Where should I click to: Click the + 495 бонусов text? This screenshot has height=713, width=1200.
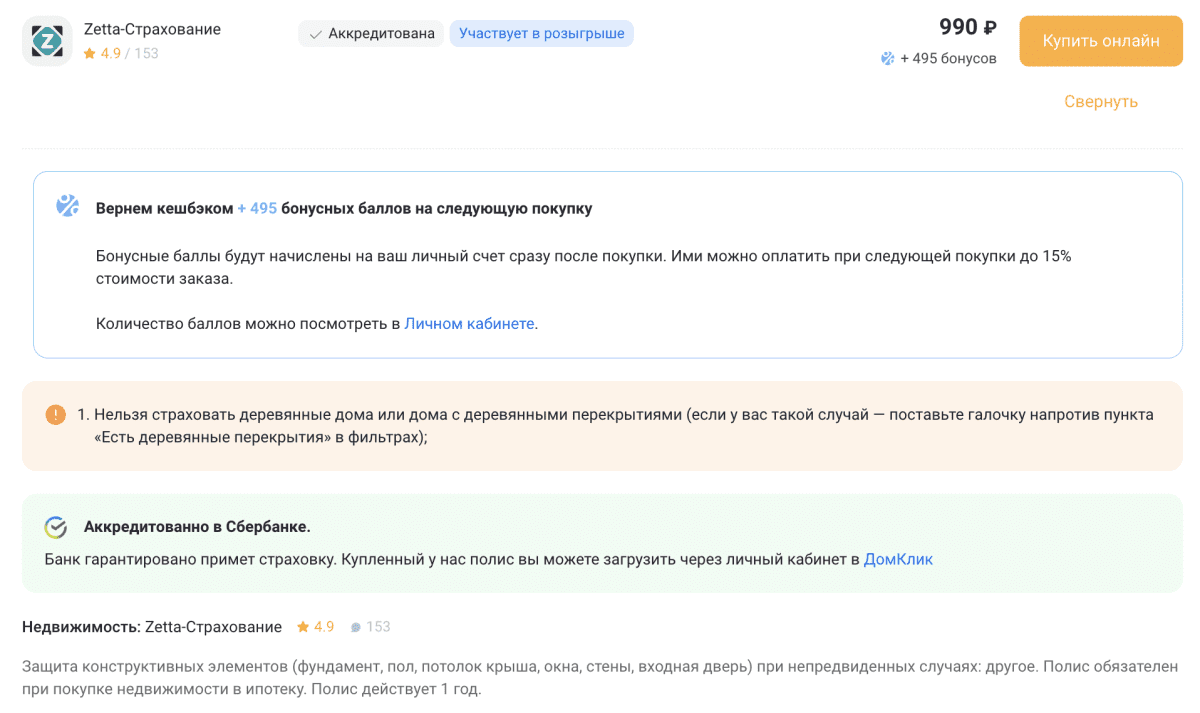pyautogui.click(x=948, y=58)
